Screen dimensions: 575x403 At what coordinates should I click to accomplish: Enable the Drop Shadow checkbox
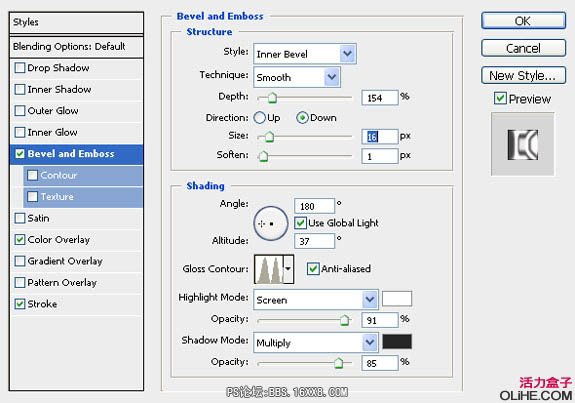(x=20, y=68)
